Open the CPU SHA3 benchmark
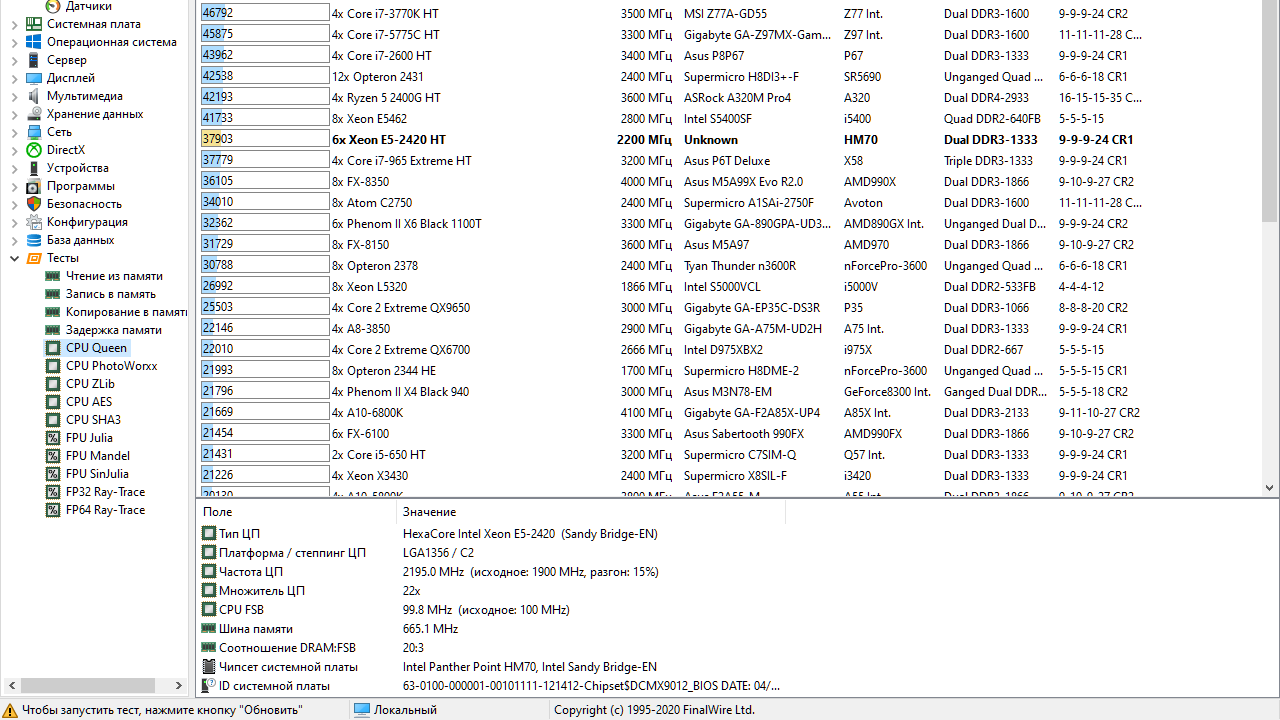This screenshot has width=1280, height=720. click(92, 420)
